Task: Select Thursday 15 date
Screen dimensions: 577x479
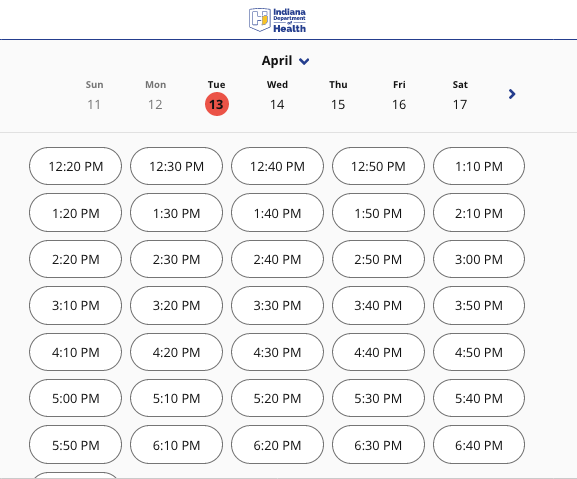Action: tap(338, 96)
